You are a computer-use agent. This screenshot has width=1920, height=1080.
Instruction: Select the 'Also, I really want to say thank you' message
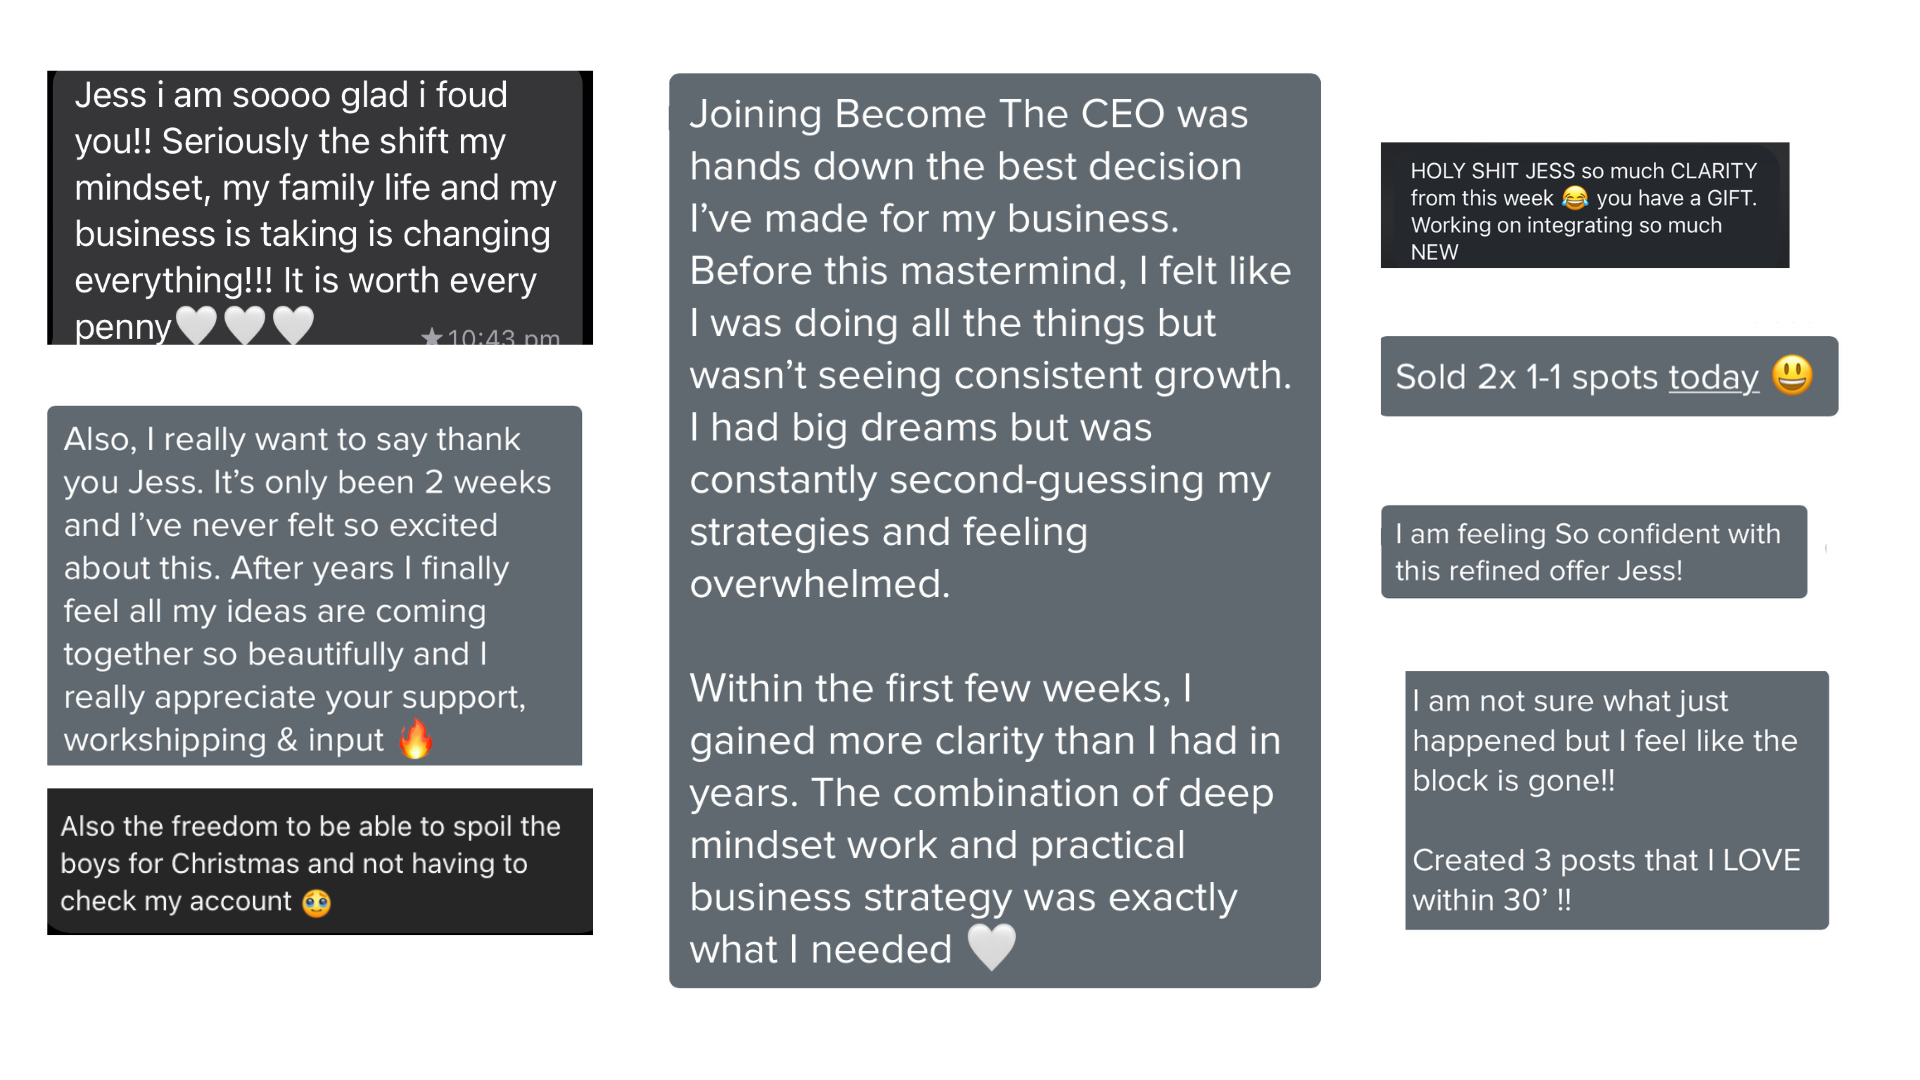[x=314, y=586]
